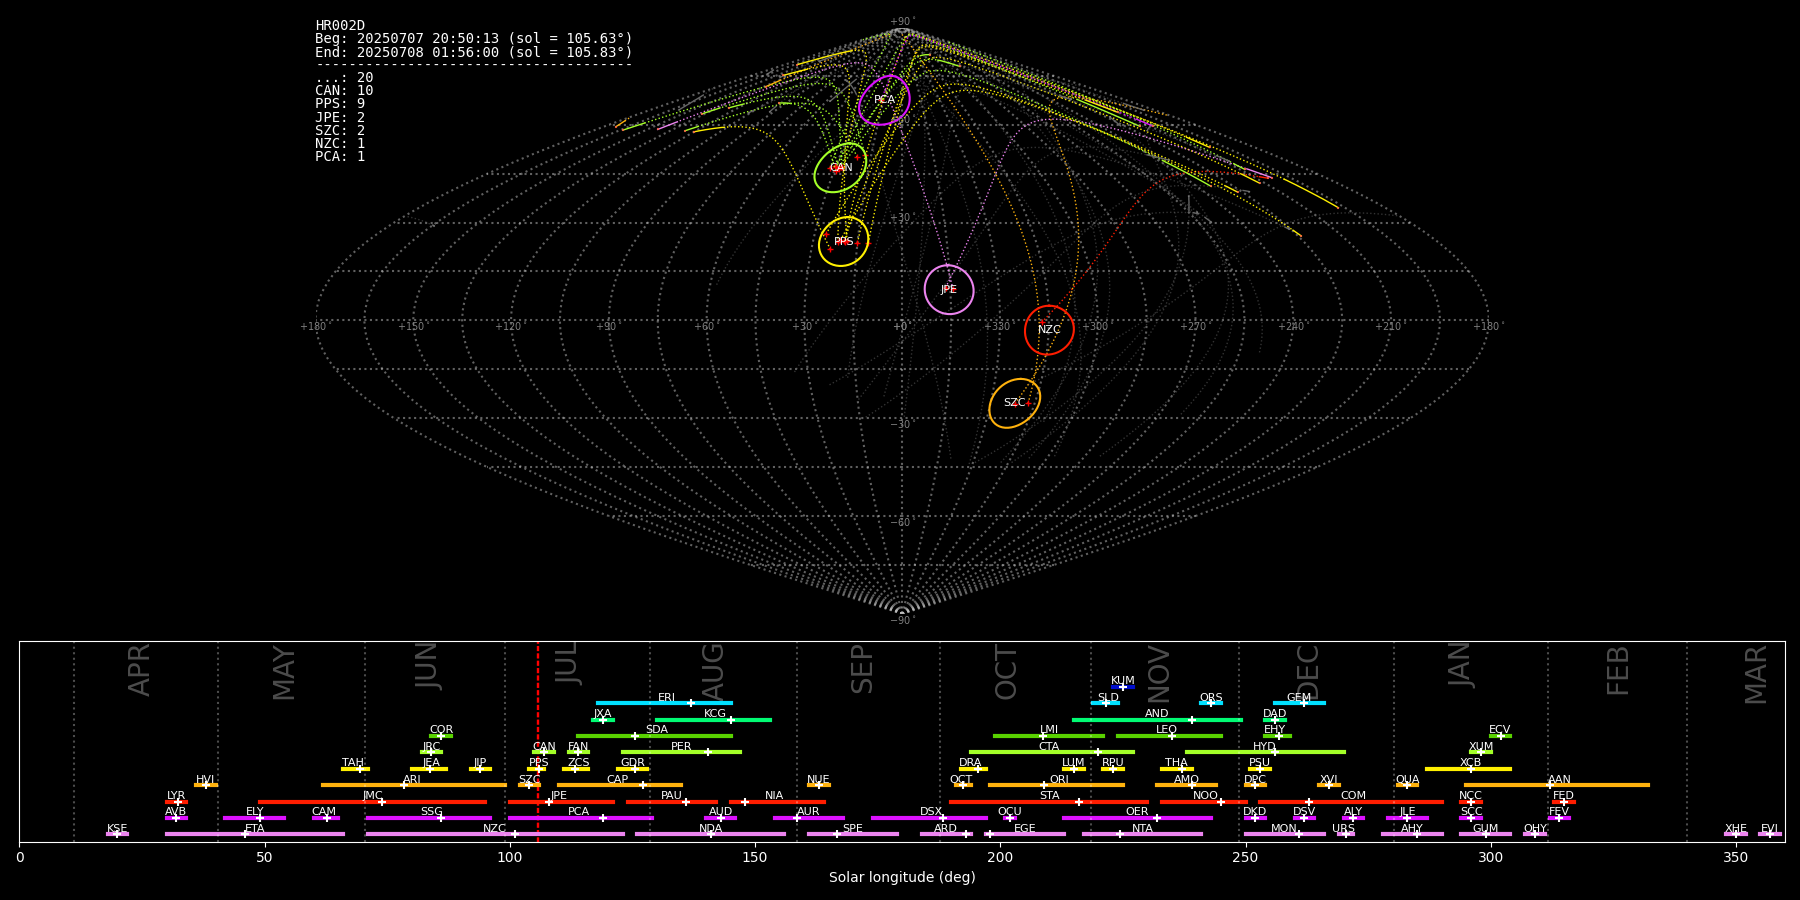Select the SSG shower bar in timeline

(x=428, y=817)
